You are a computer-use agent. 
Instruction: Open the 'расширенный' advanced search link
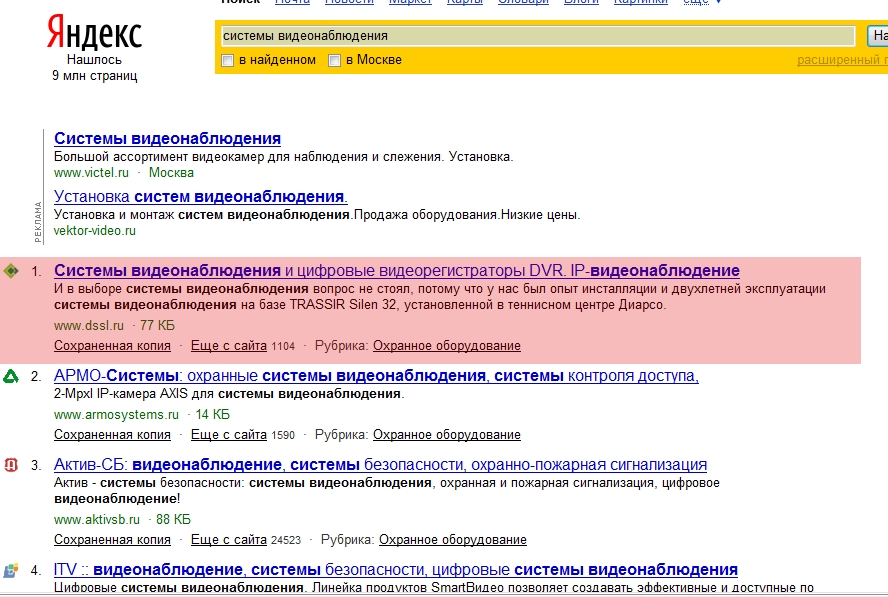point(842,60)
